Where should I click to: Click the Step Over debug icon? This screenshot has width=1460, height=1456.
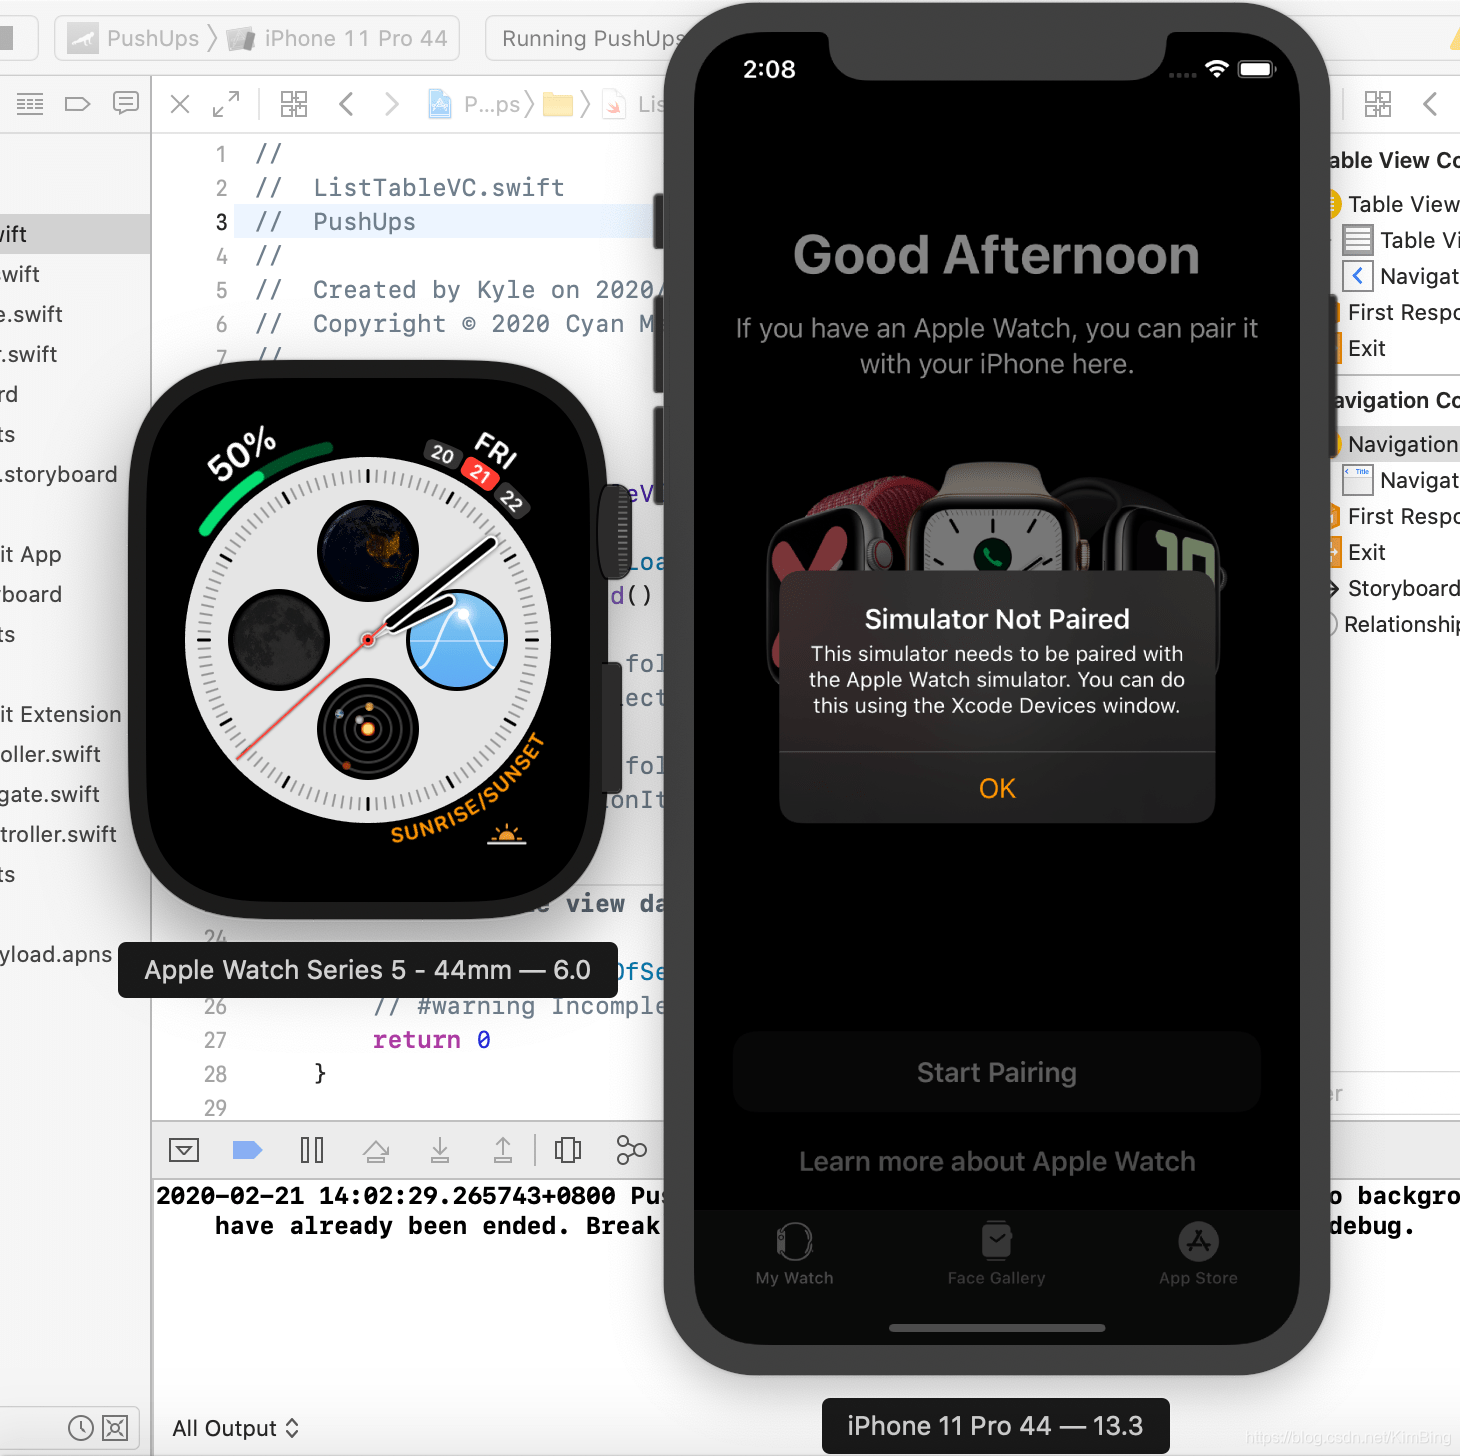(376, 1151)
